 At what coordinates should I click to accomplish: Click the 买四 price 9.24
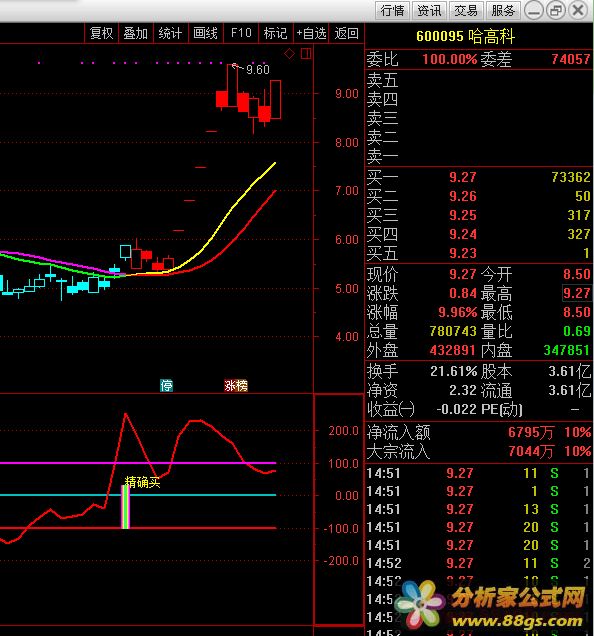point(463,234)
